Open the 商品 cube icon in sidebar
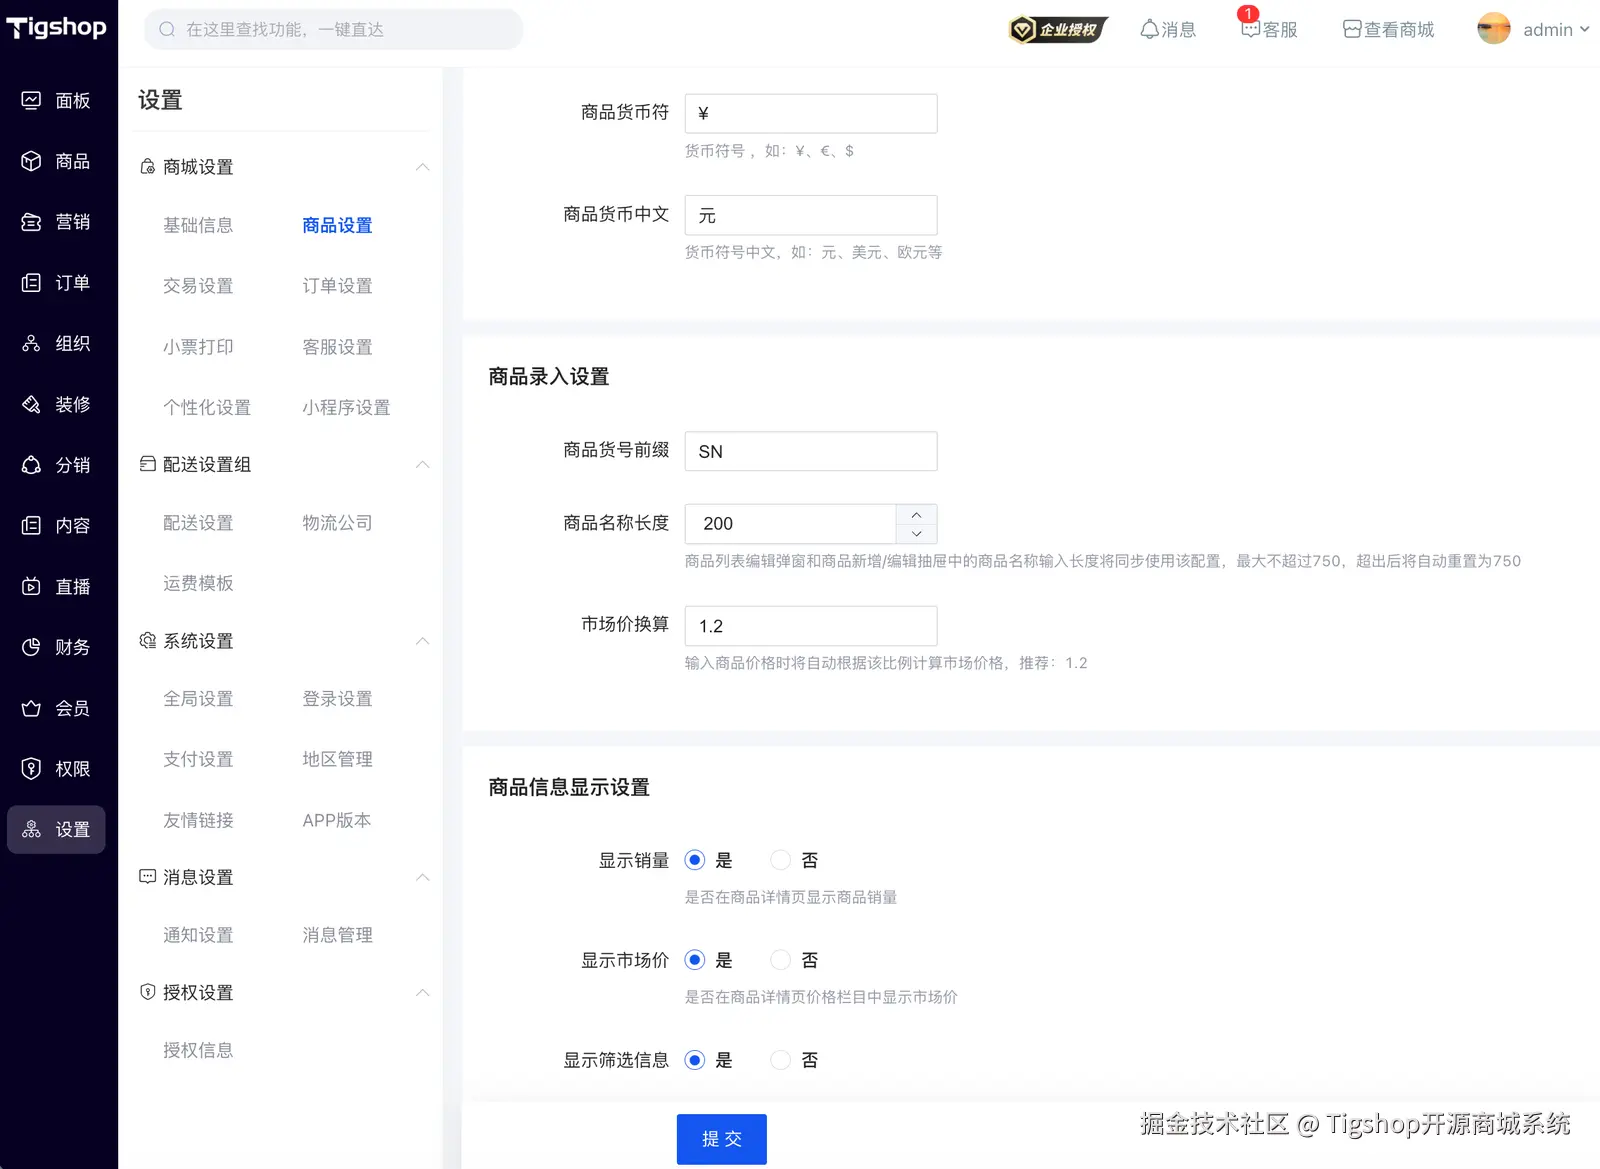The width and height of the screenshot is (1600, 1169). tap(31, 161)
